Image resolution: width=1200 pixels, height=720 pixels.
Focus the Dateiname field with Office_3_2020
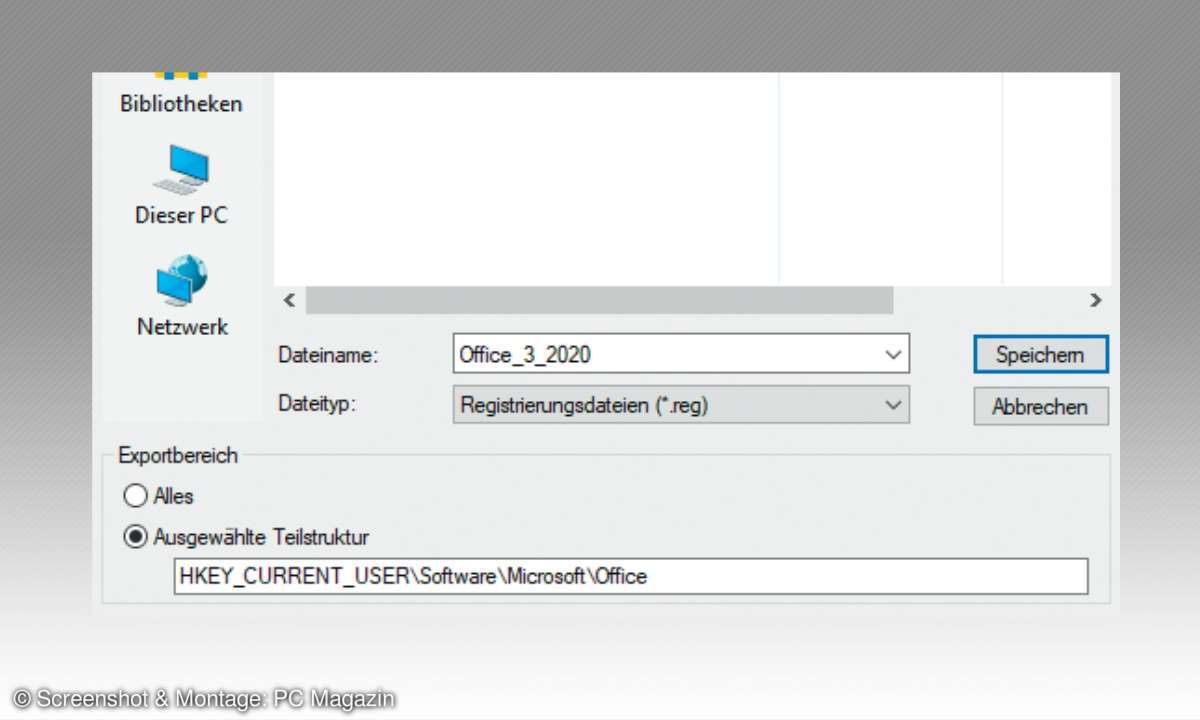tap(681, 354)
